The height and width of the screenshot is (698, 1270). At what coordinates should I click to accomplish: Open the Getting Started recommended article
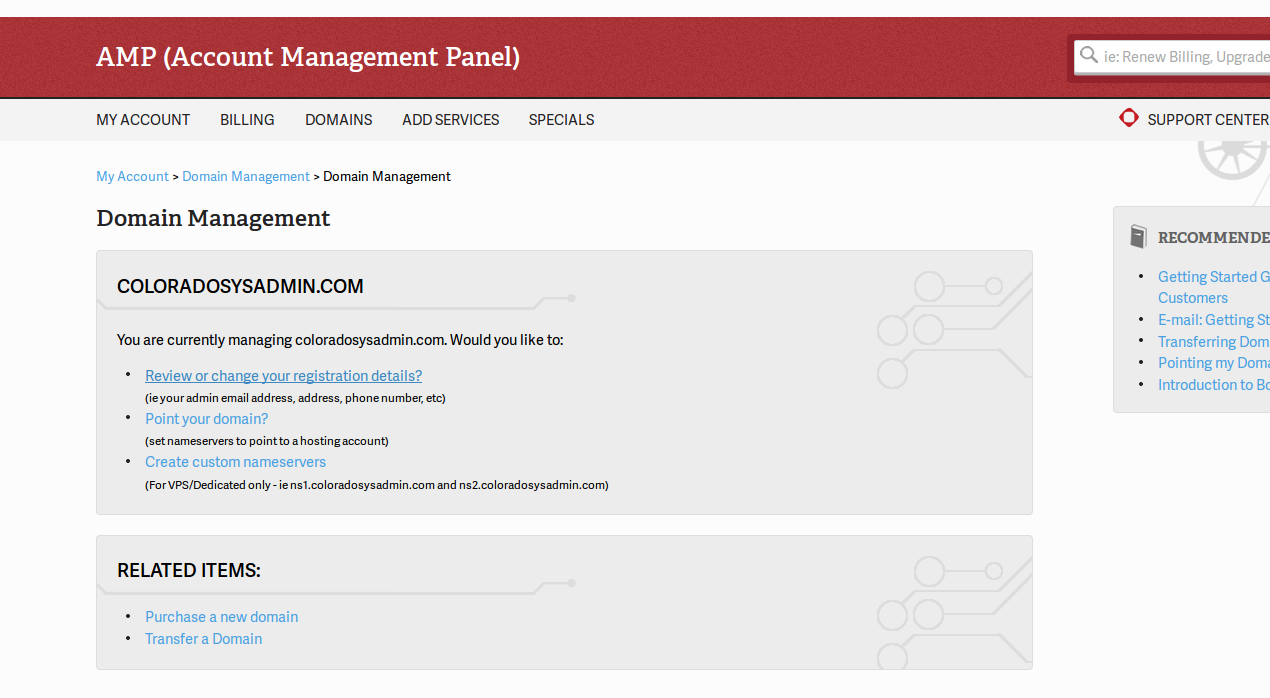click(x=1212, y=277)
